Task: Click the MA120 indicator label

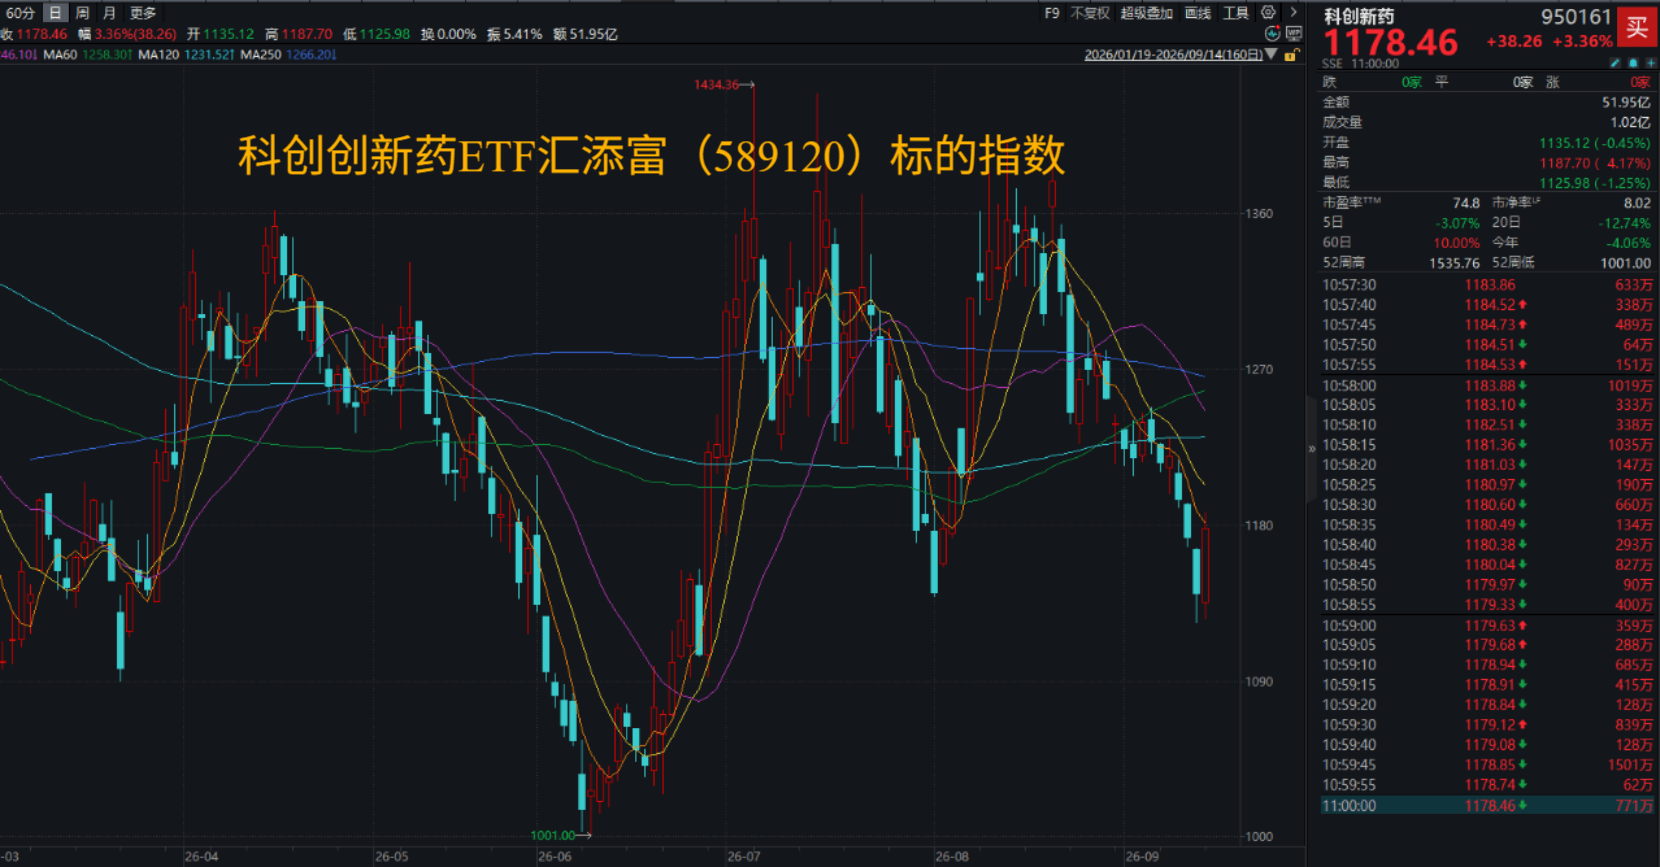Action: (x=158, y=55)
